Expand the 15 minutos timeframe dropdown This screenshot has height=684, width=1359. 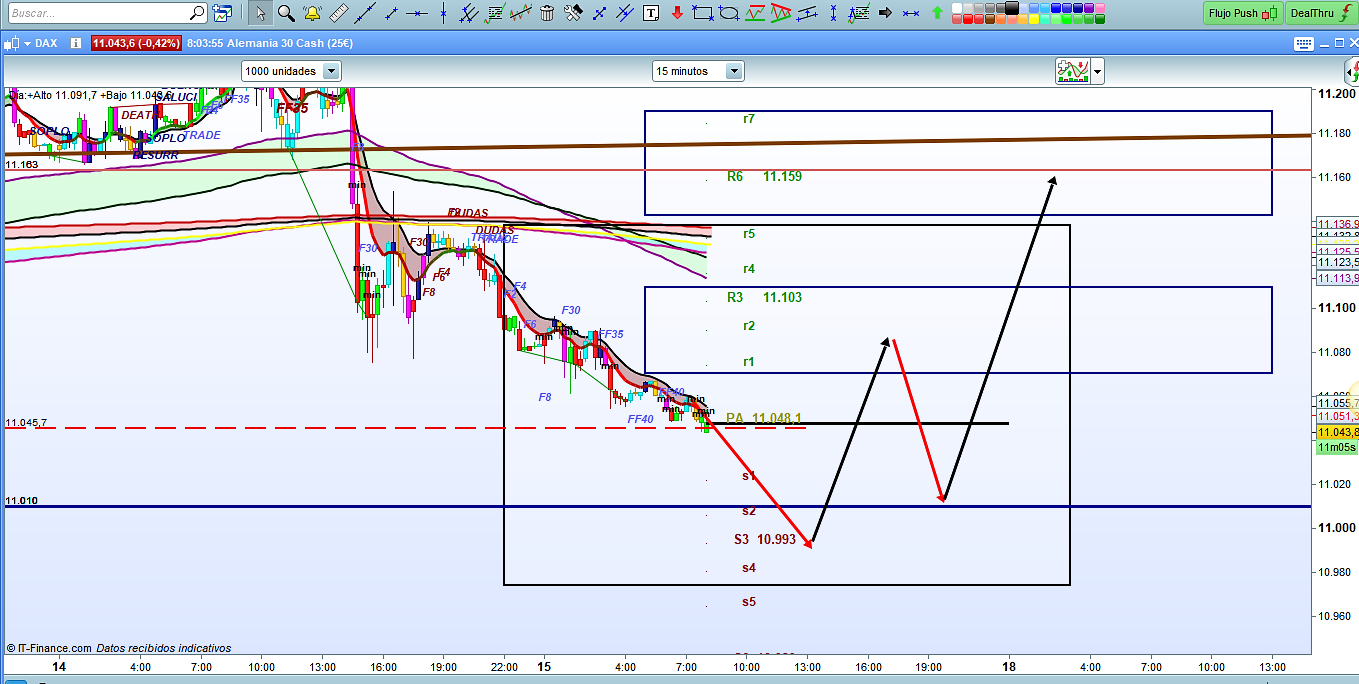[x=734, y=71]
